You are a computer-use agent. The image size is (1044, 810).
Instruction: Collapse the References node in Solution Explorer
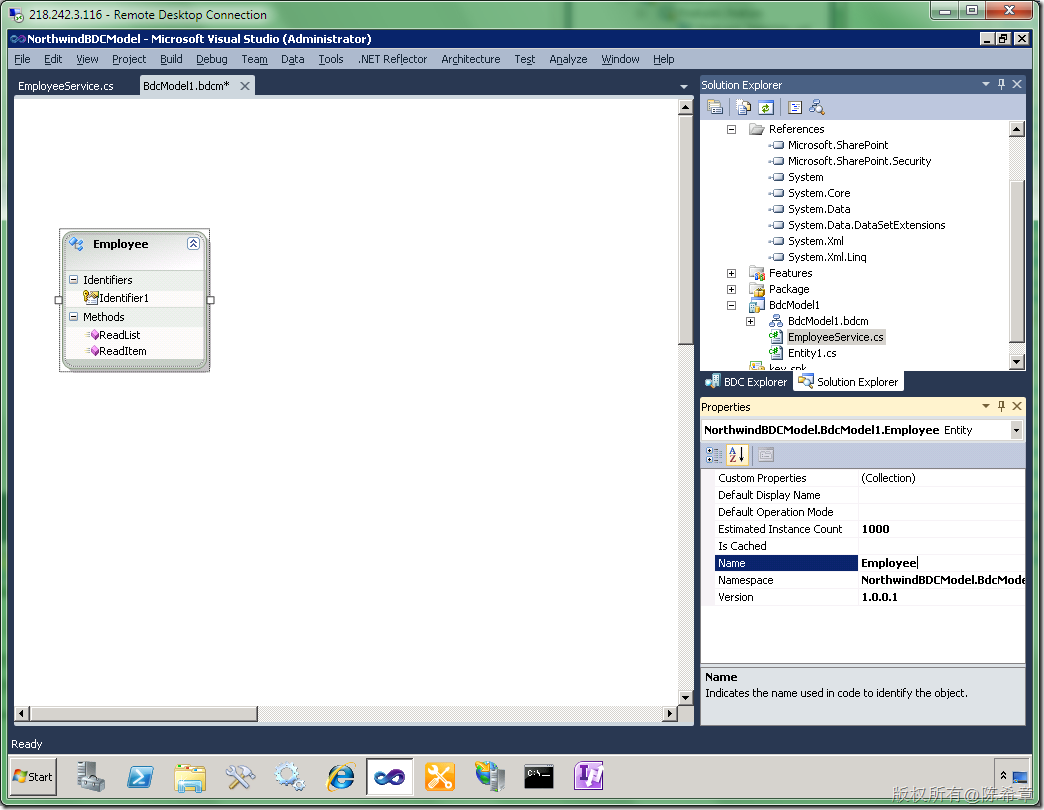click(731, 129)
